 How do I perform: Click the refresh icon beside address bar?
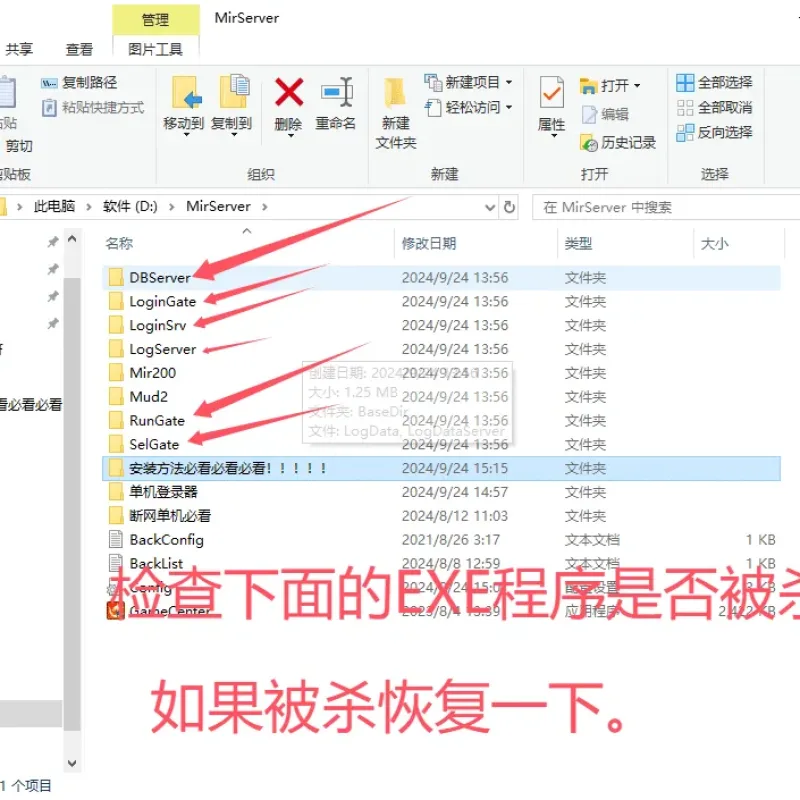click(509, 207)
